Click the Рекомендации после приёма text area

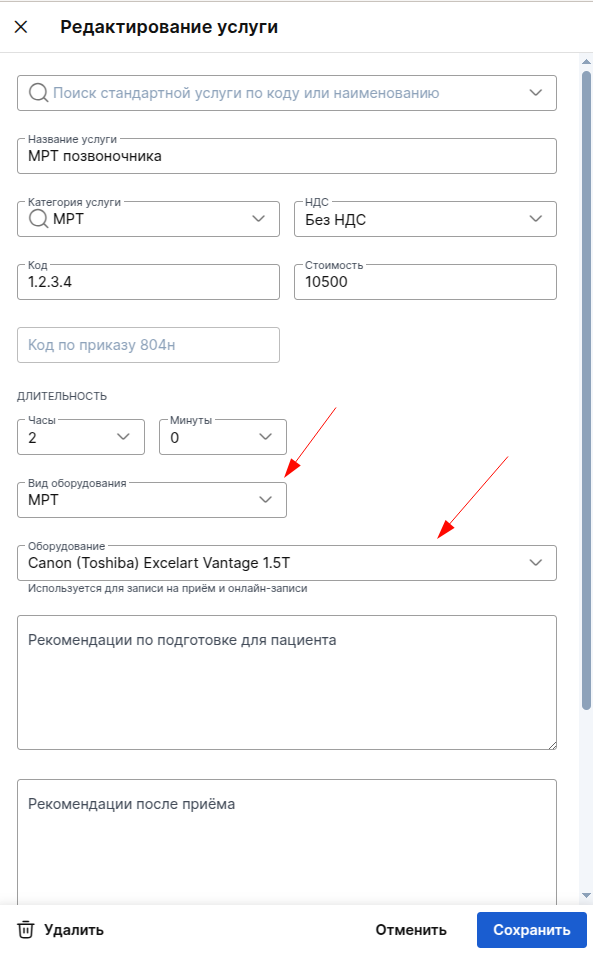coord(287,842)
